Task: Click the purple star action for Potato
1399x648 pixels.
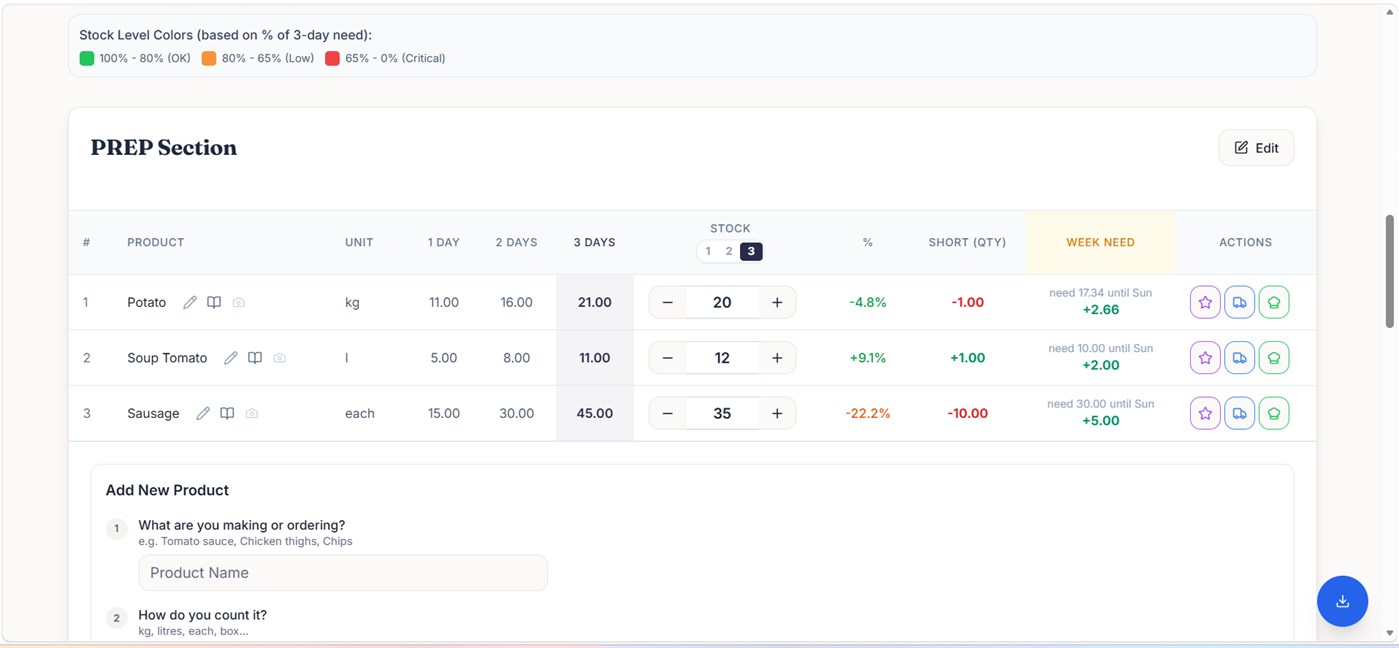Action: point(1205,302)
